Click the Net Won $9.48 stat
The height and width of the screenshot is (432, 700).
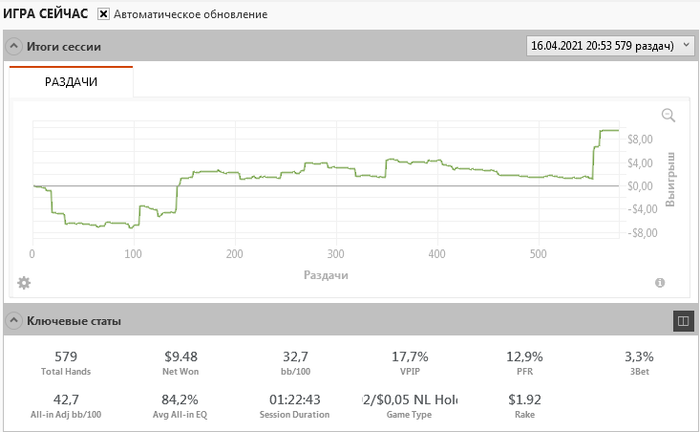pos(181,362)
